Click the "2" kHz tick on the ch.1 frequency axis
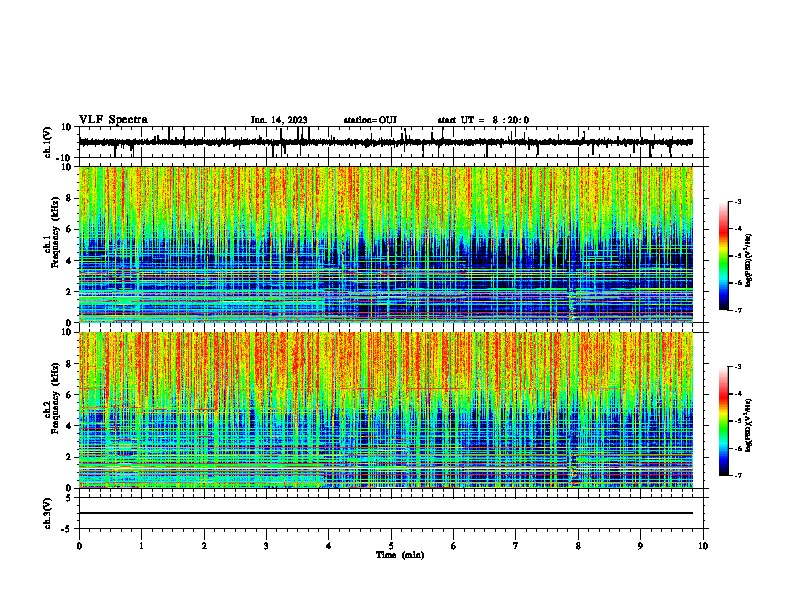 click(69, 291)
